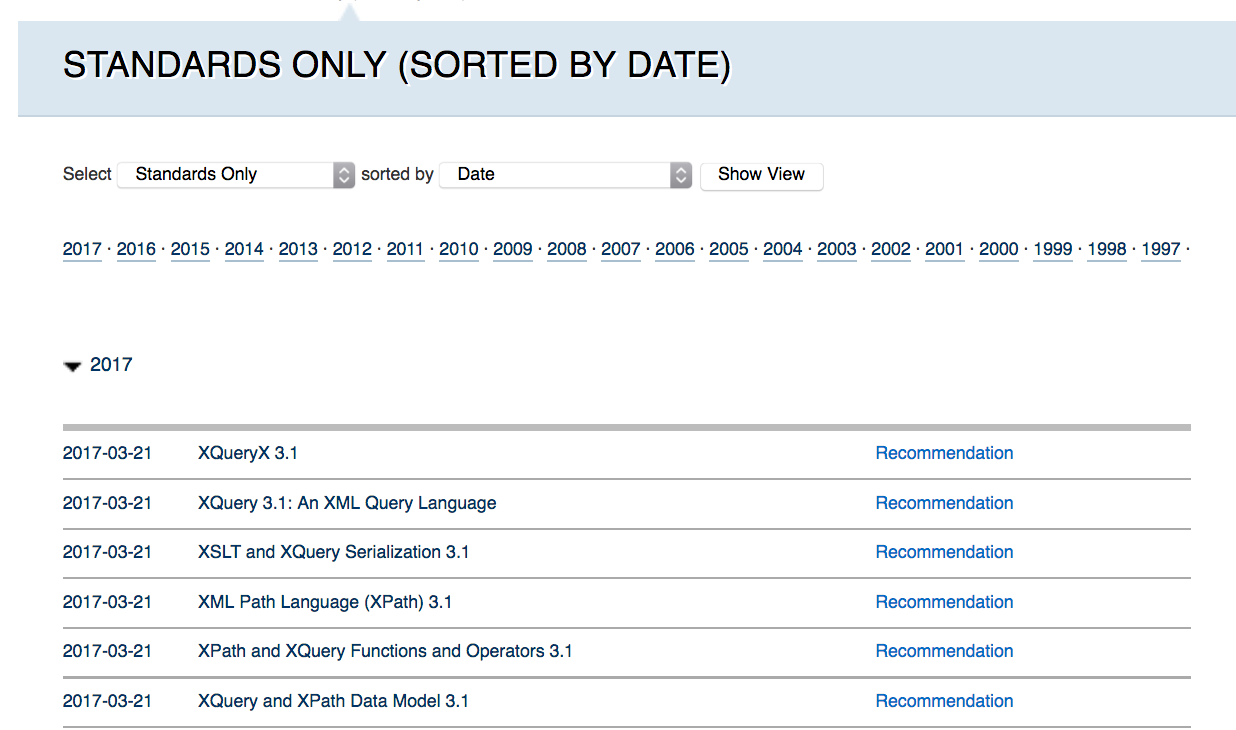Screen dimensions: 1236x730
Task: Select the 2013 year link
Action: 298,249
